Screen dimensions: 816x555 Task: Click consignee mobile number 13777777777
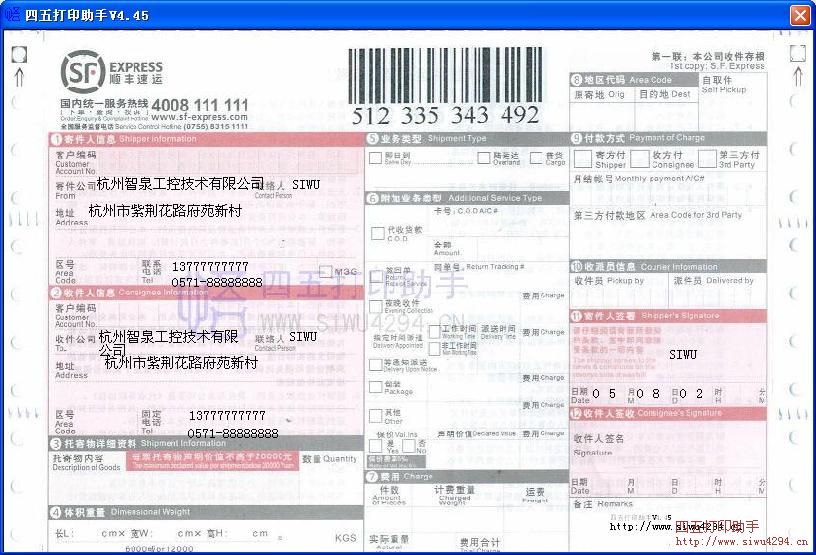pyautogui.click(x=227, y=415)
